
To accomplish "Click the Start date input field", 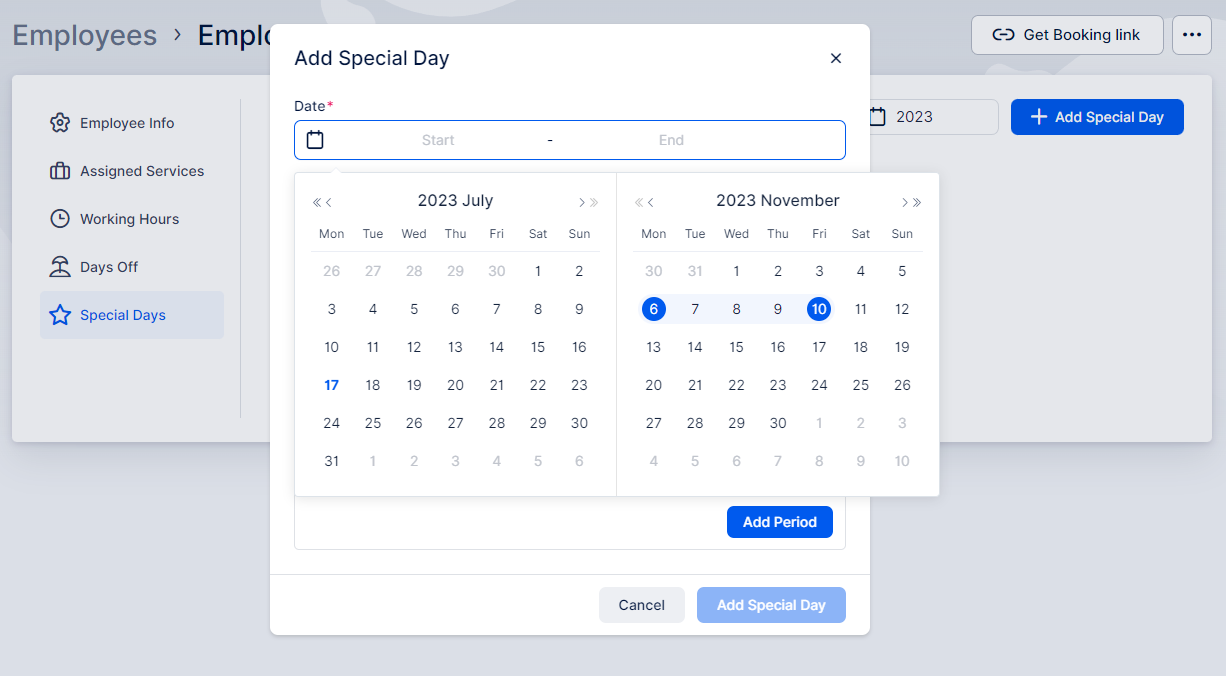I will pos(438,140).
